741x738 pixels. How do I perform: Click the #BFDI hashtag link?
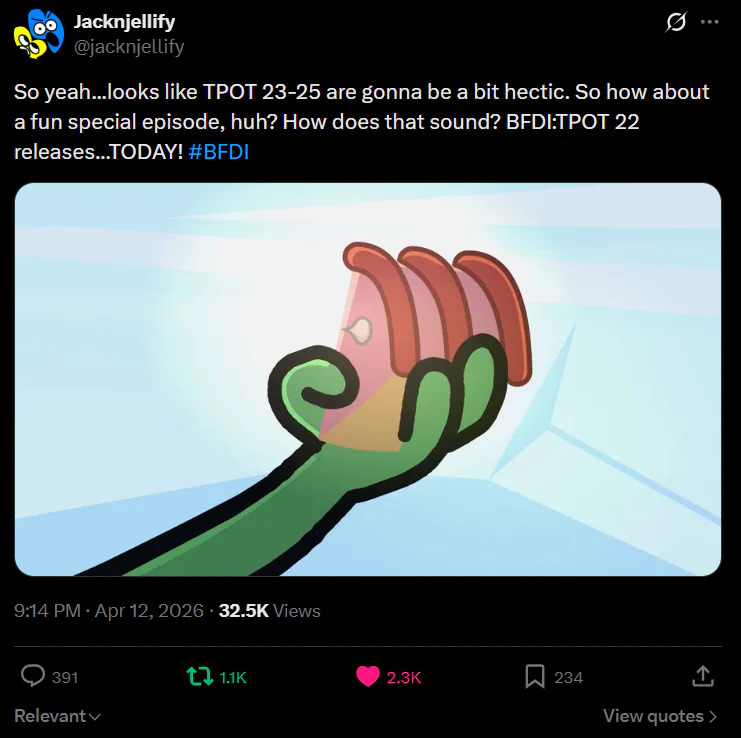coord(218,152)
